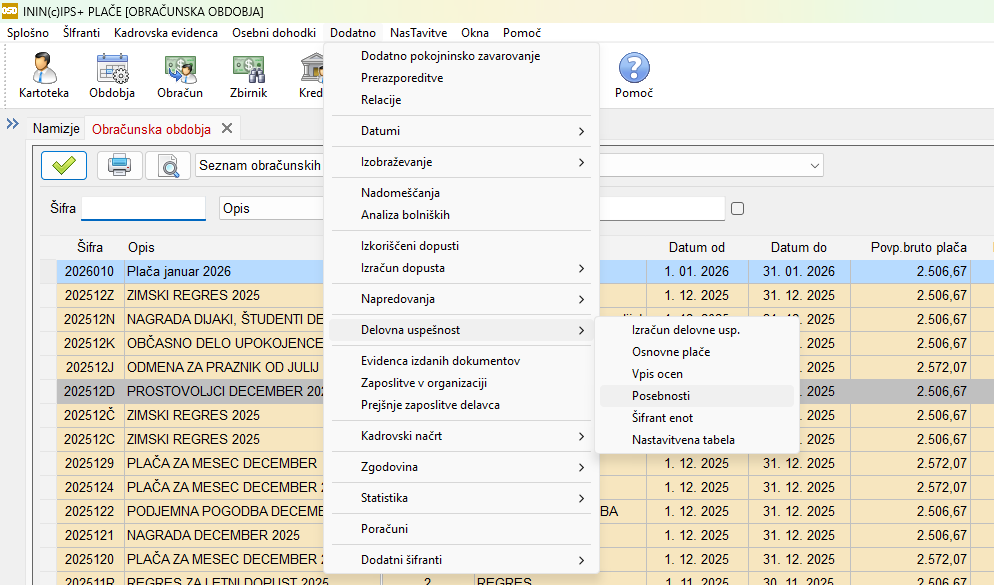Click the printer icon button
Image resolution: width=994 pixels, height=585 pixels.
(x=119, y=165)
